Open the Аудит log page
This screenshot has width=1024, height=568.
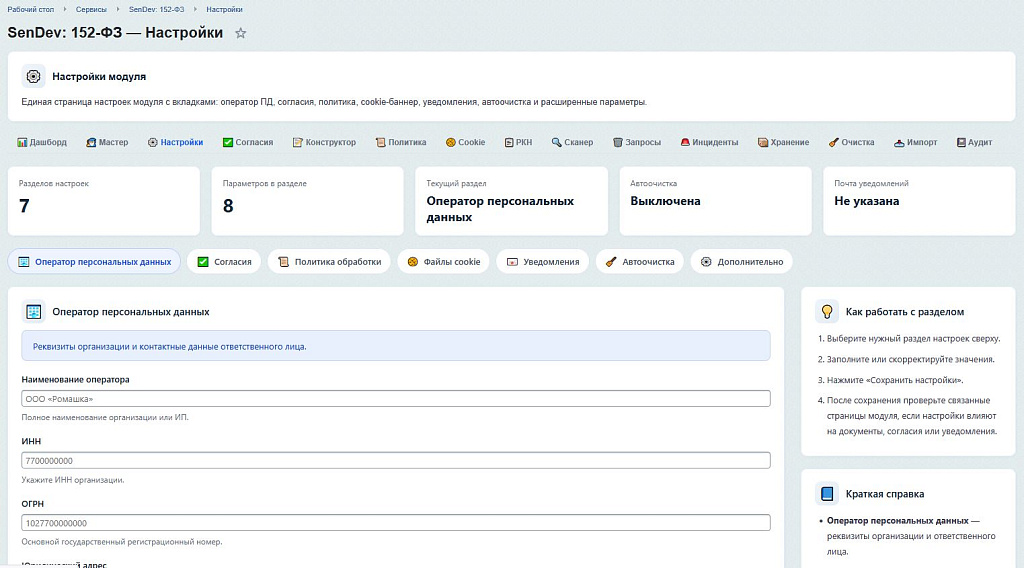click(974, 142)
